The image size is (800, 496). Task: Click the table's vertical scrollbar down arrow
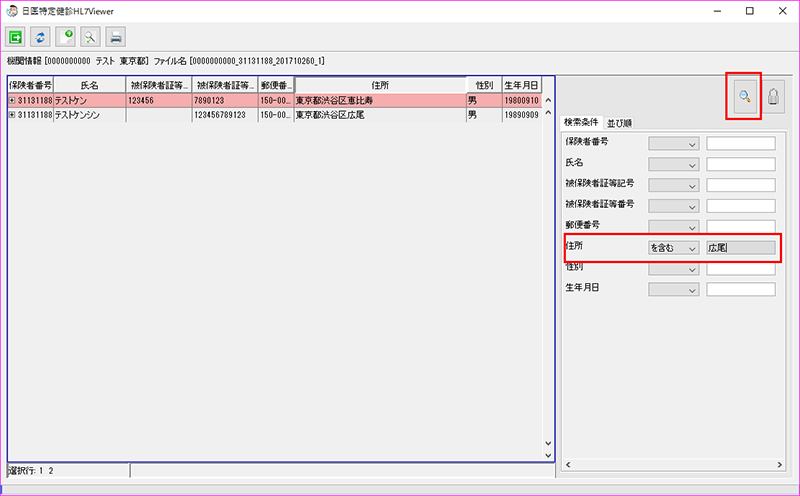pos(547,444)
